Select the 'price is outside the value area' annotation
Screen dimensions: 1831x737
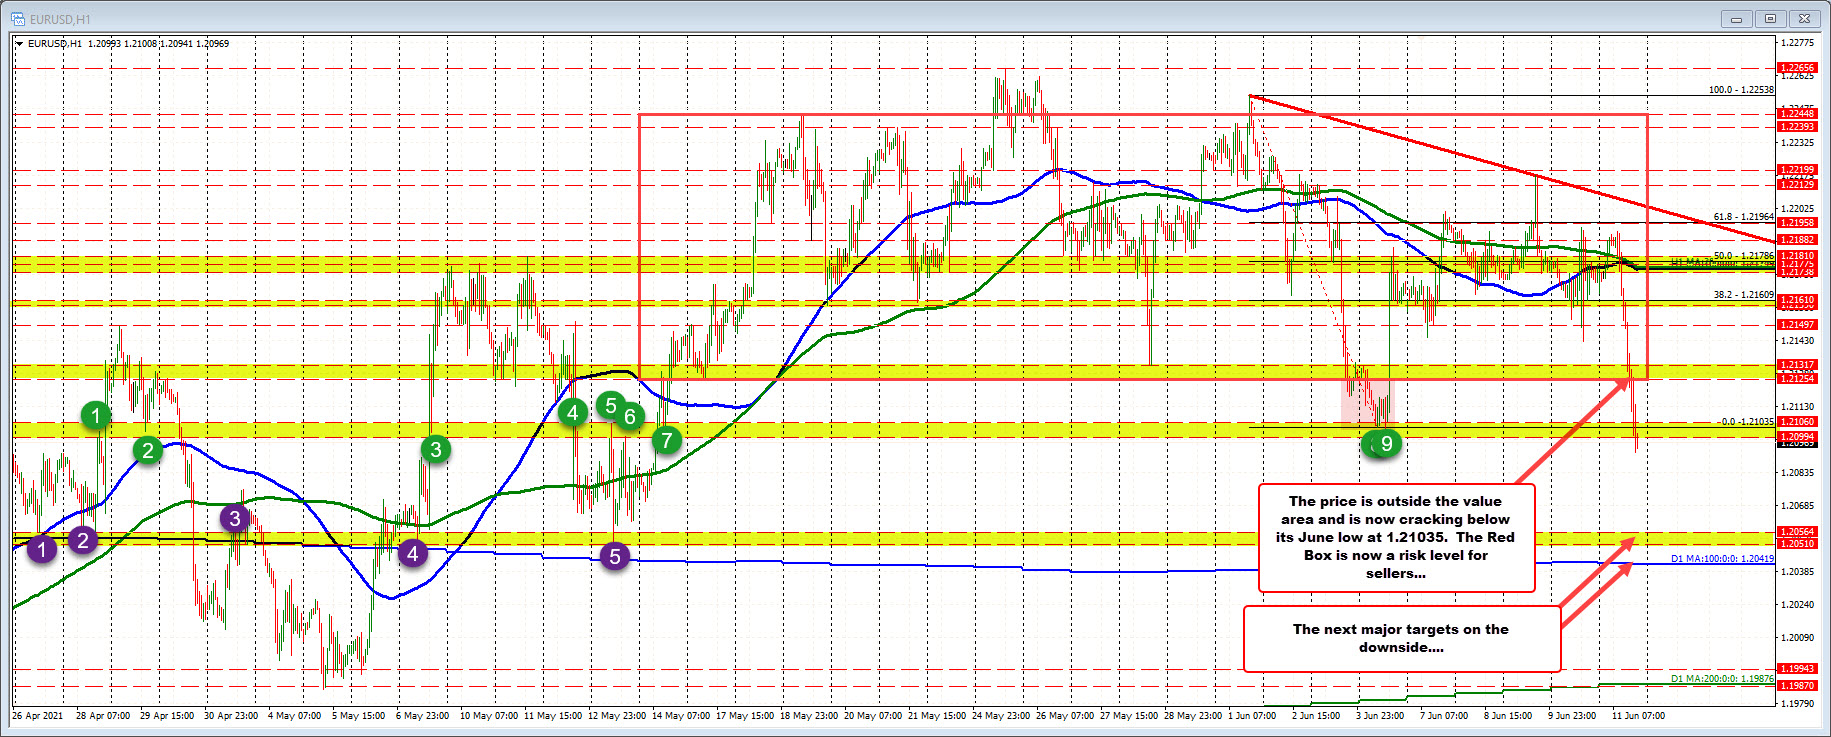pos(1396,538)
